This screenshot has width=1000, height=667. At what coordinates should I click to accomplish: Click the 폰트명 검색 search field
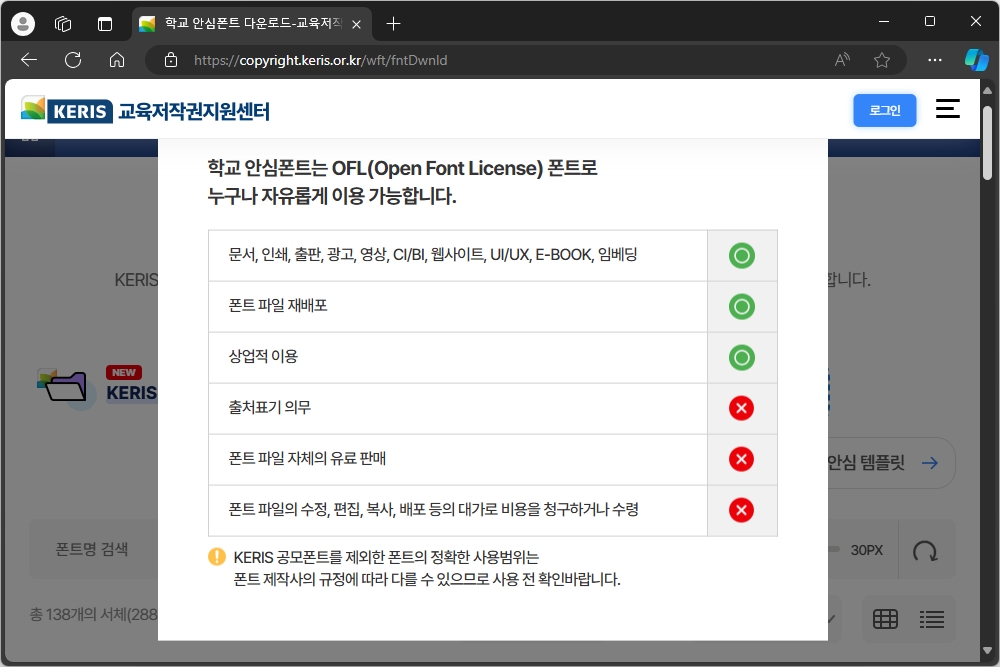point(93,549)
